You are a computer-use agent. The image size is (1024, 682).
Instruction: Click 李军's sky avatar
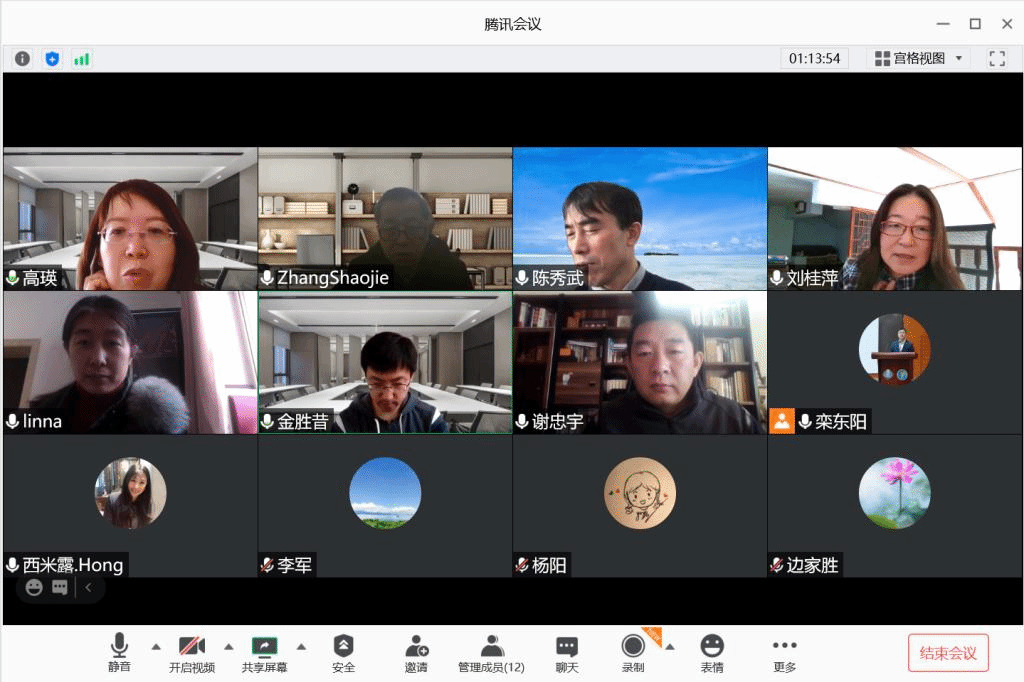(385, 493)
